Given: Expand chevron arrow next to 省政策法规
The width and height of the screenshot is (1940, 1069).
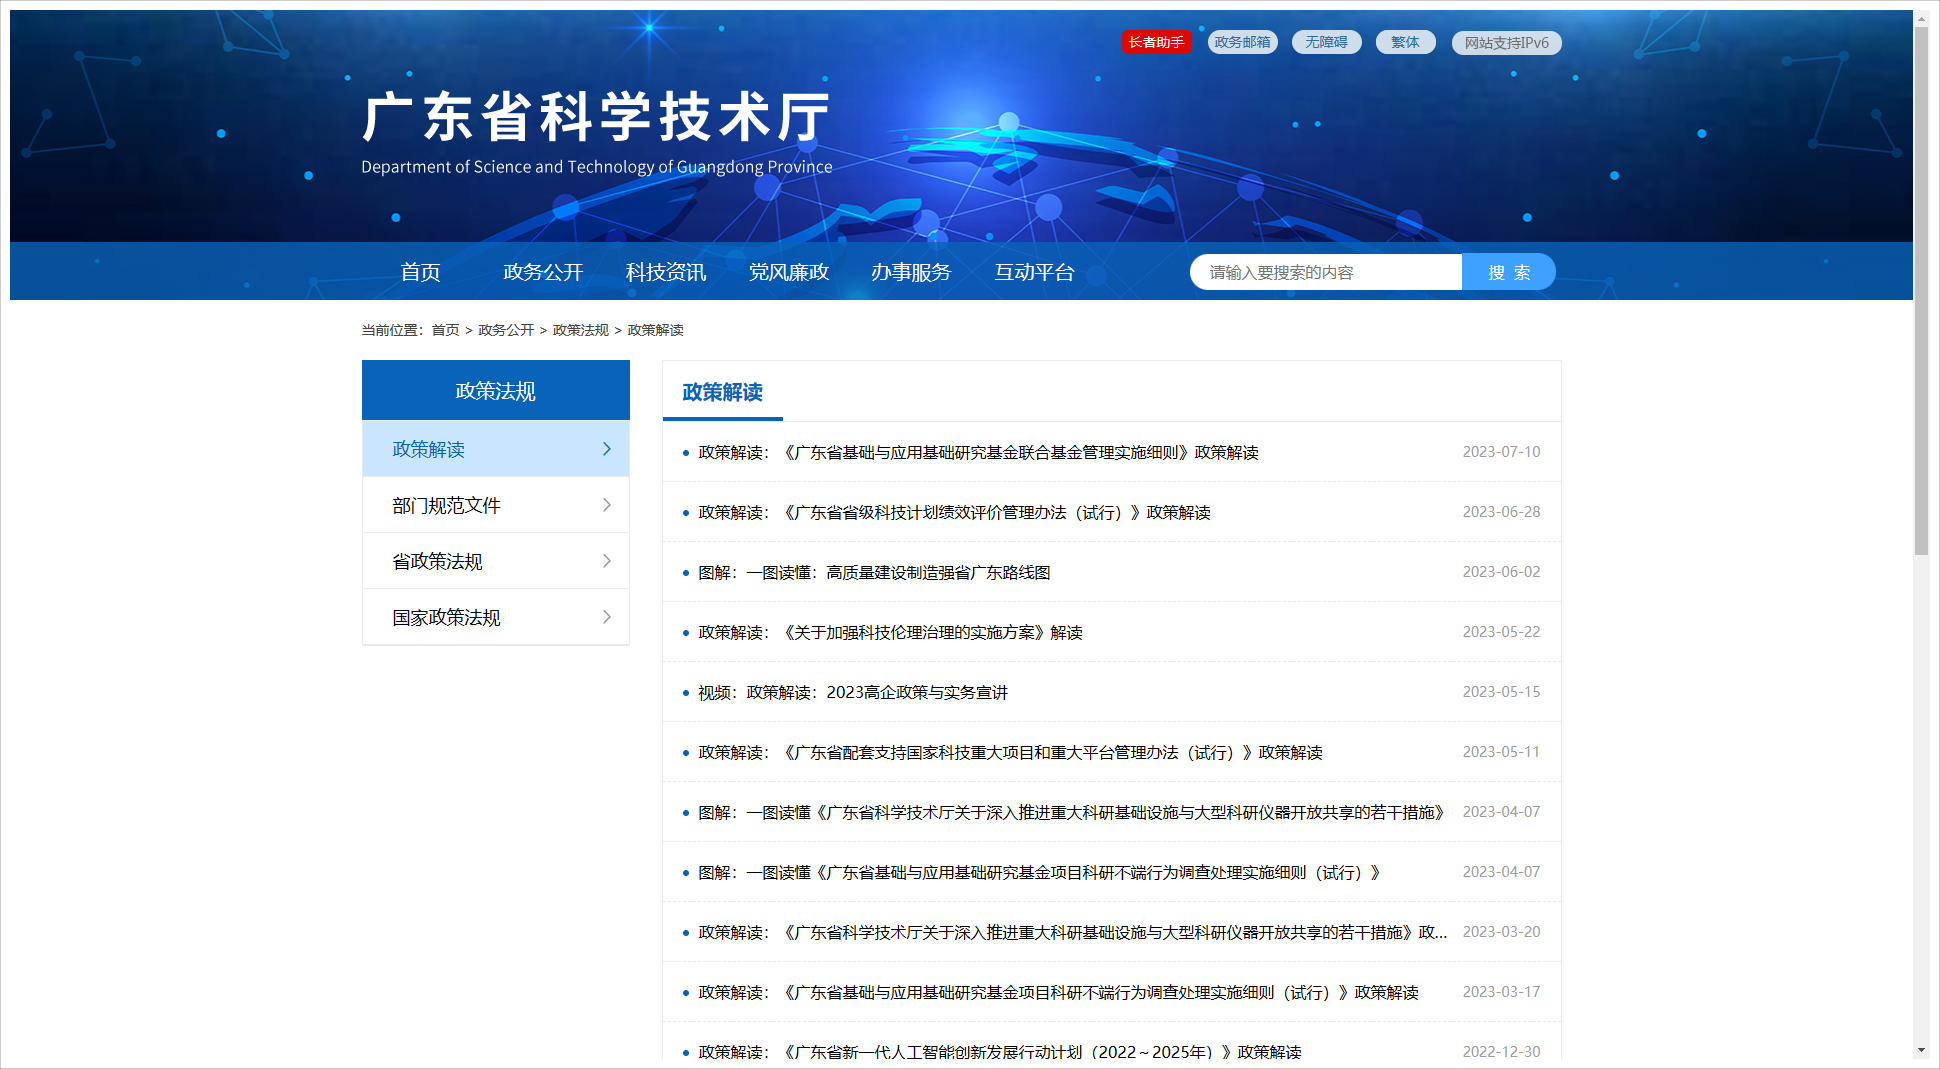Looking at the screenshot, I should point(606,561).
